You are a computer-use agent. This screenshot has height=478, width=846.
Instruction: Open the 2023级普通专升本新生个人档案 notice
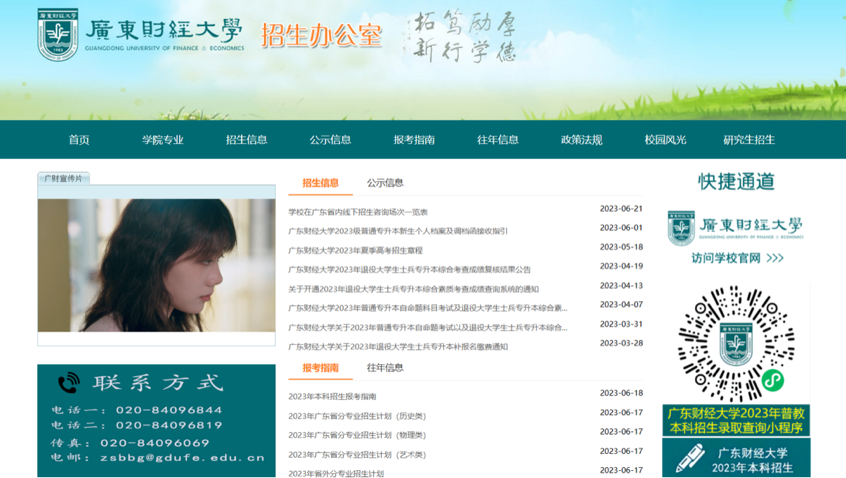[x=398, y=231]
